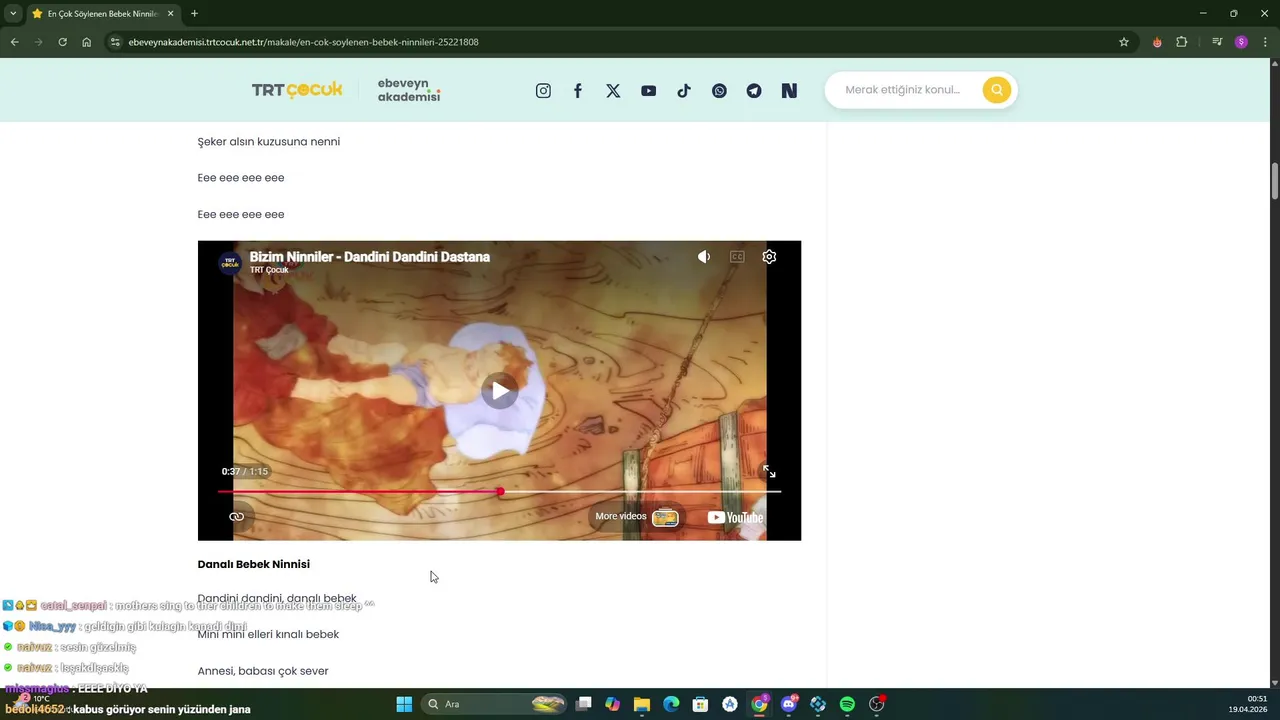Open the video on YouTube via logo

click(735, 517)
